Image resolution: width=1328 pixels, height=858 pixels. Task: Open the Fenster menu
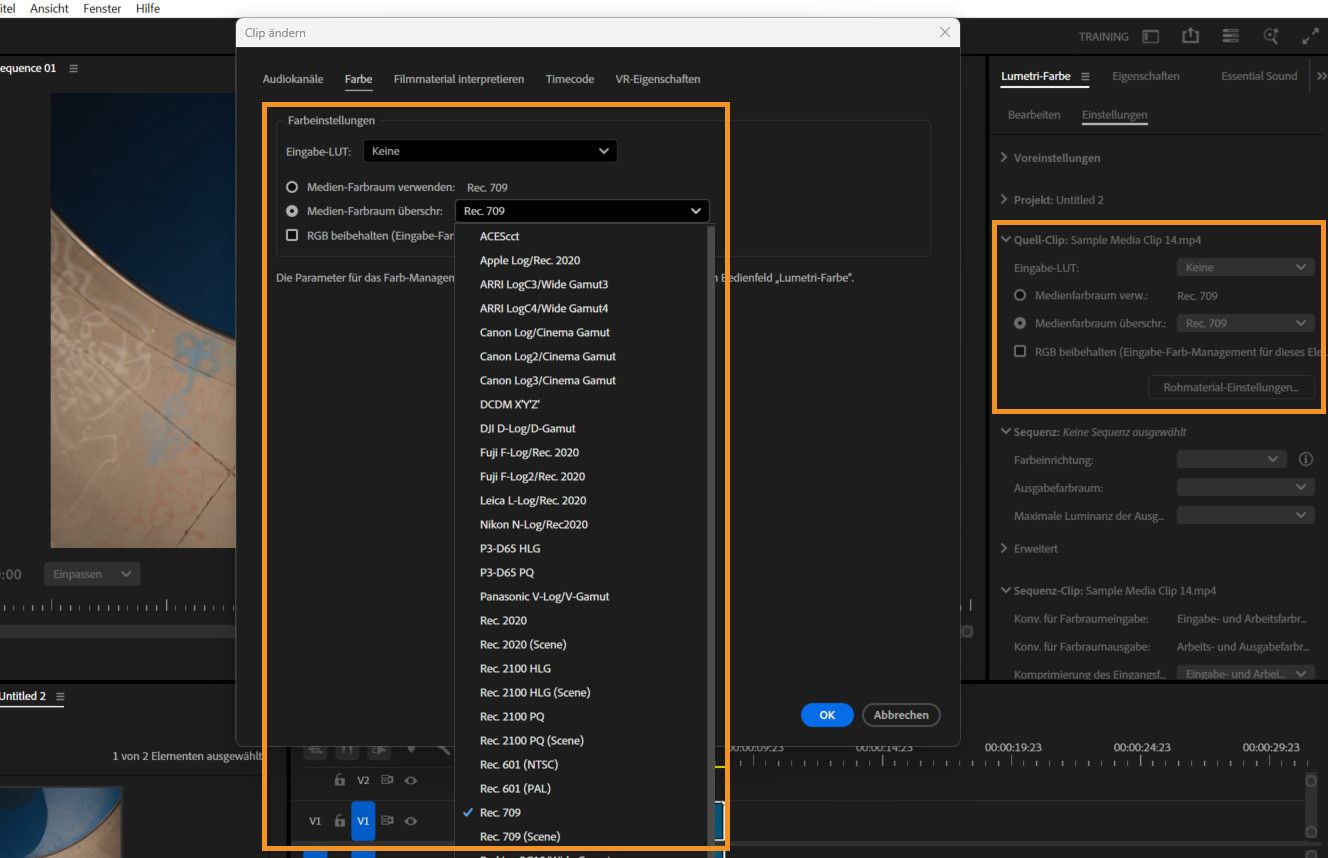(x=101, y=8)
